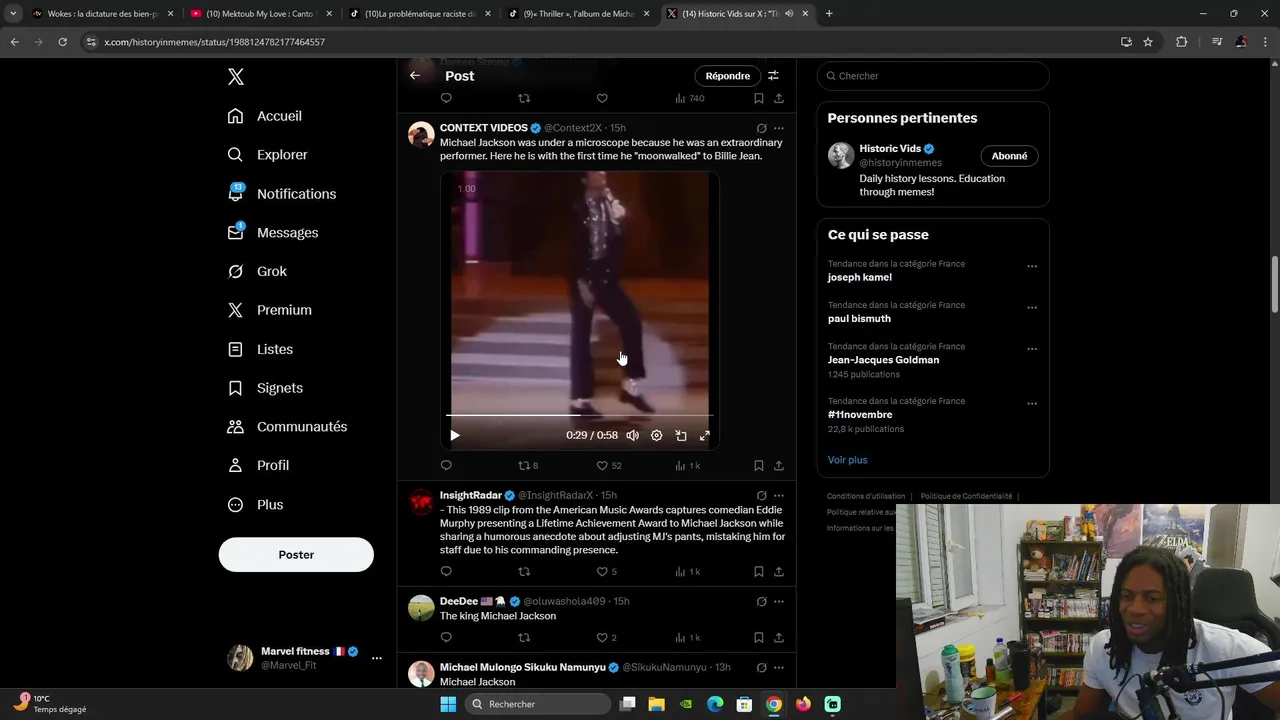This screenshot has height=720, width=1280.
Task: Click the browser address bar URL
Action: pos(215,42)
